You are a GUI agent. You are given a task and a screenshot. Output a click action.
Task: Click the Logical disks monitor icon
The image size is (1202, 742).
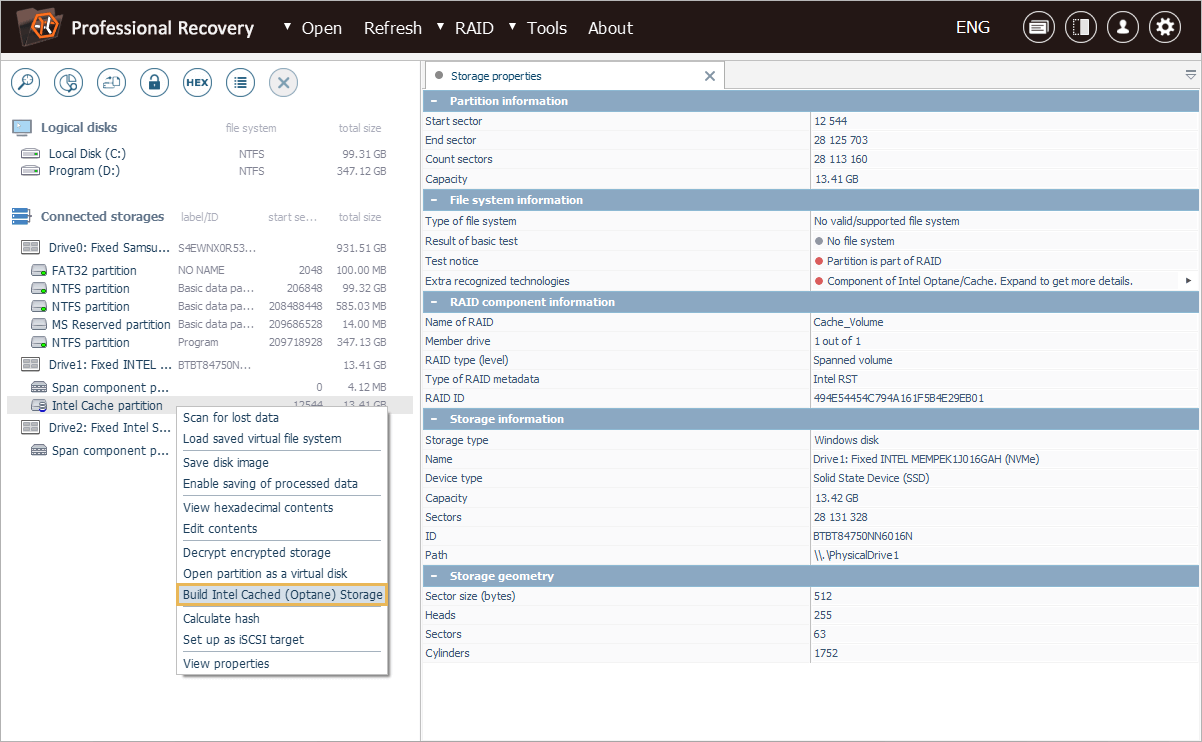click(22, 128)
